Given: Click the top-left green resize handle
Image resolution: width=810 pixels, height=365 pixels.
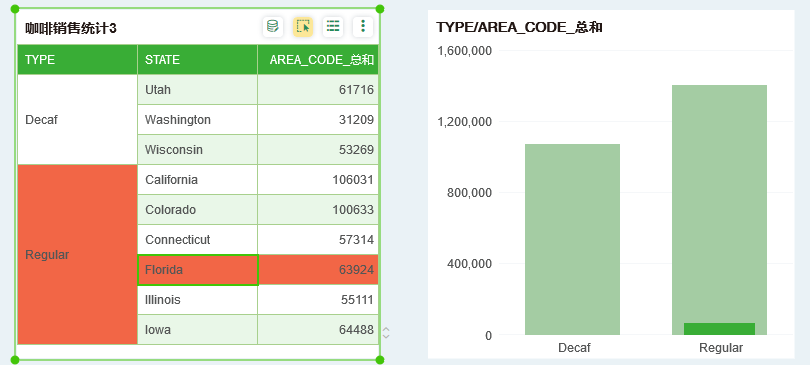Looking at the screenshot, I should point(15,9).
